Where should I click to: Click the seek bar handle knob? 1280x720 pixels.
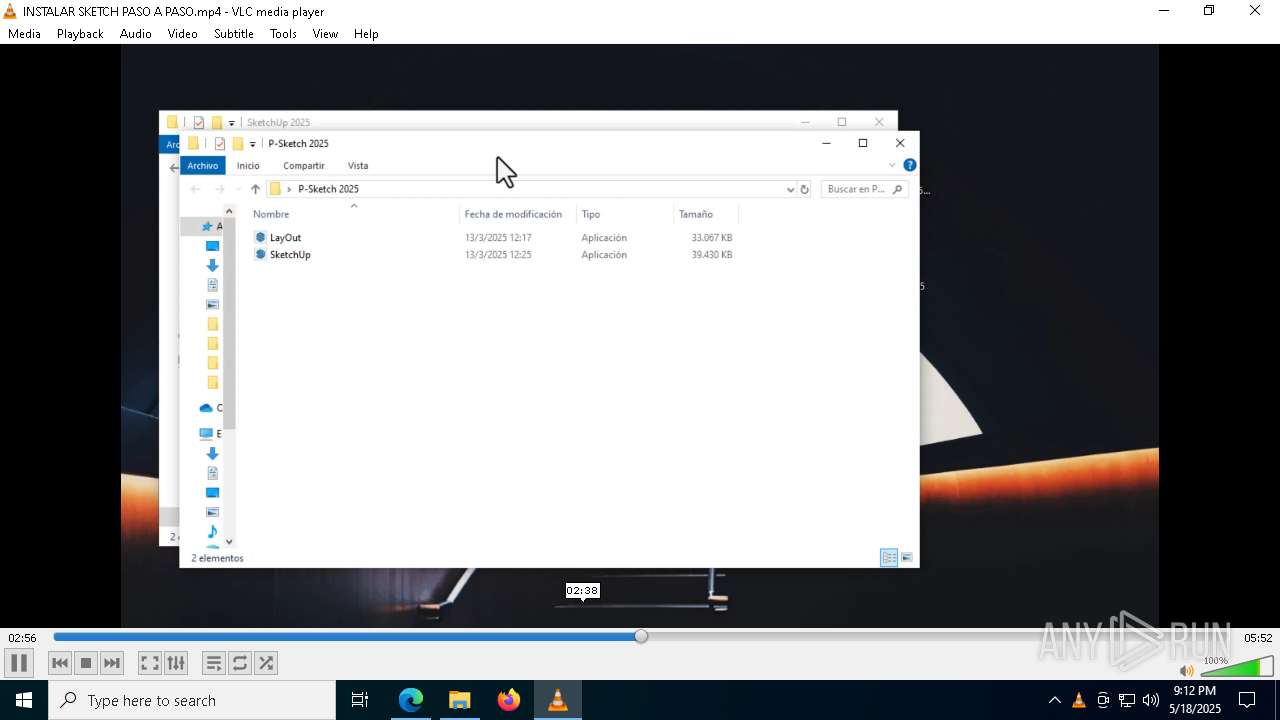coord(641,636)
